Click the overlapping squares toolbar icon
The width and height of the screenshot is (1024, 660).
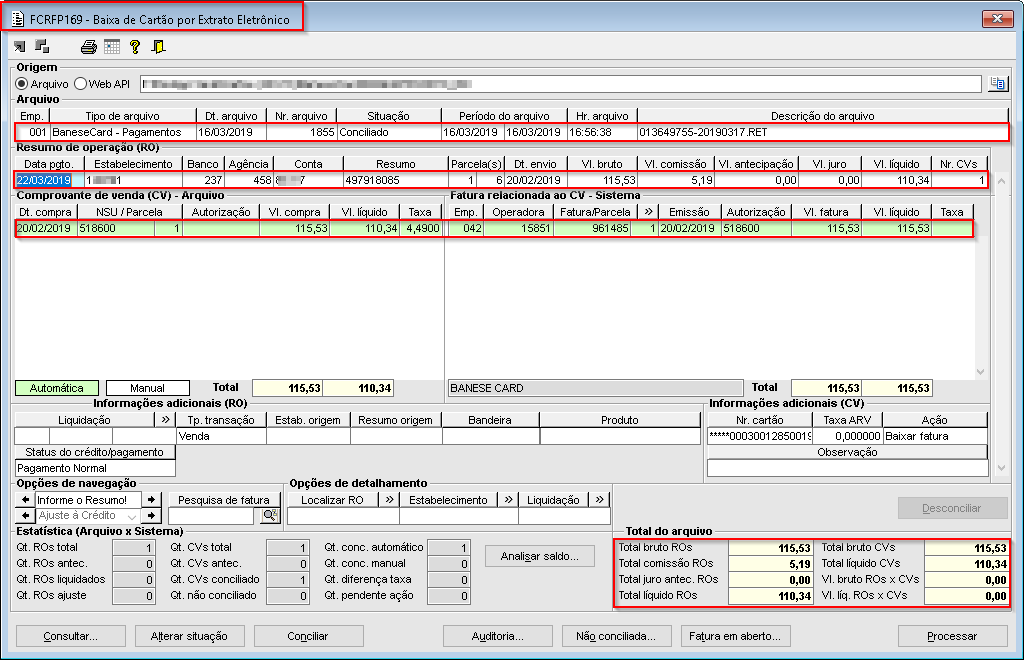click(42, 46)
